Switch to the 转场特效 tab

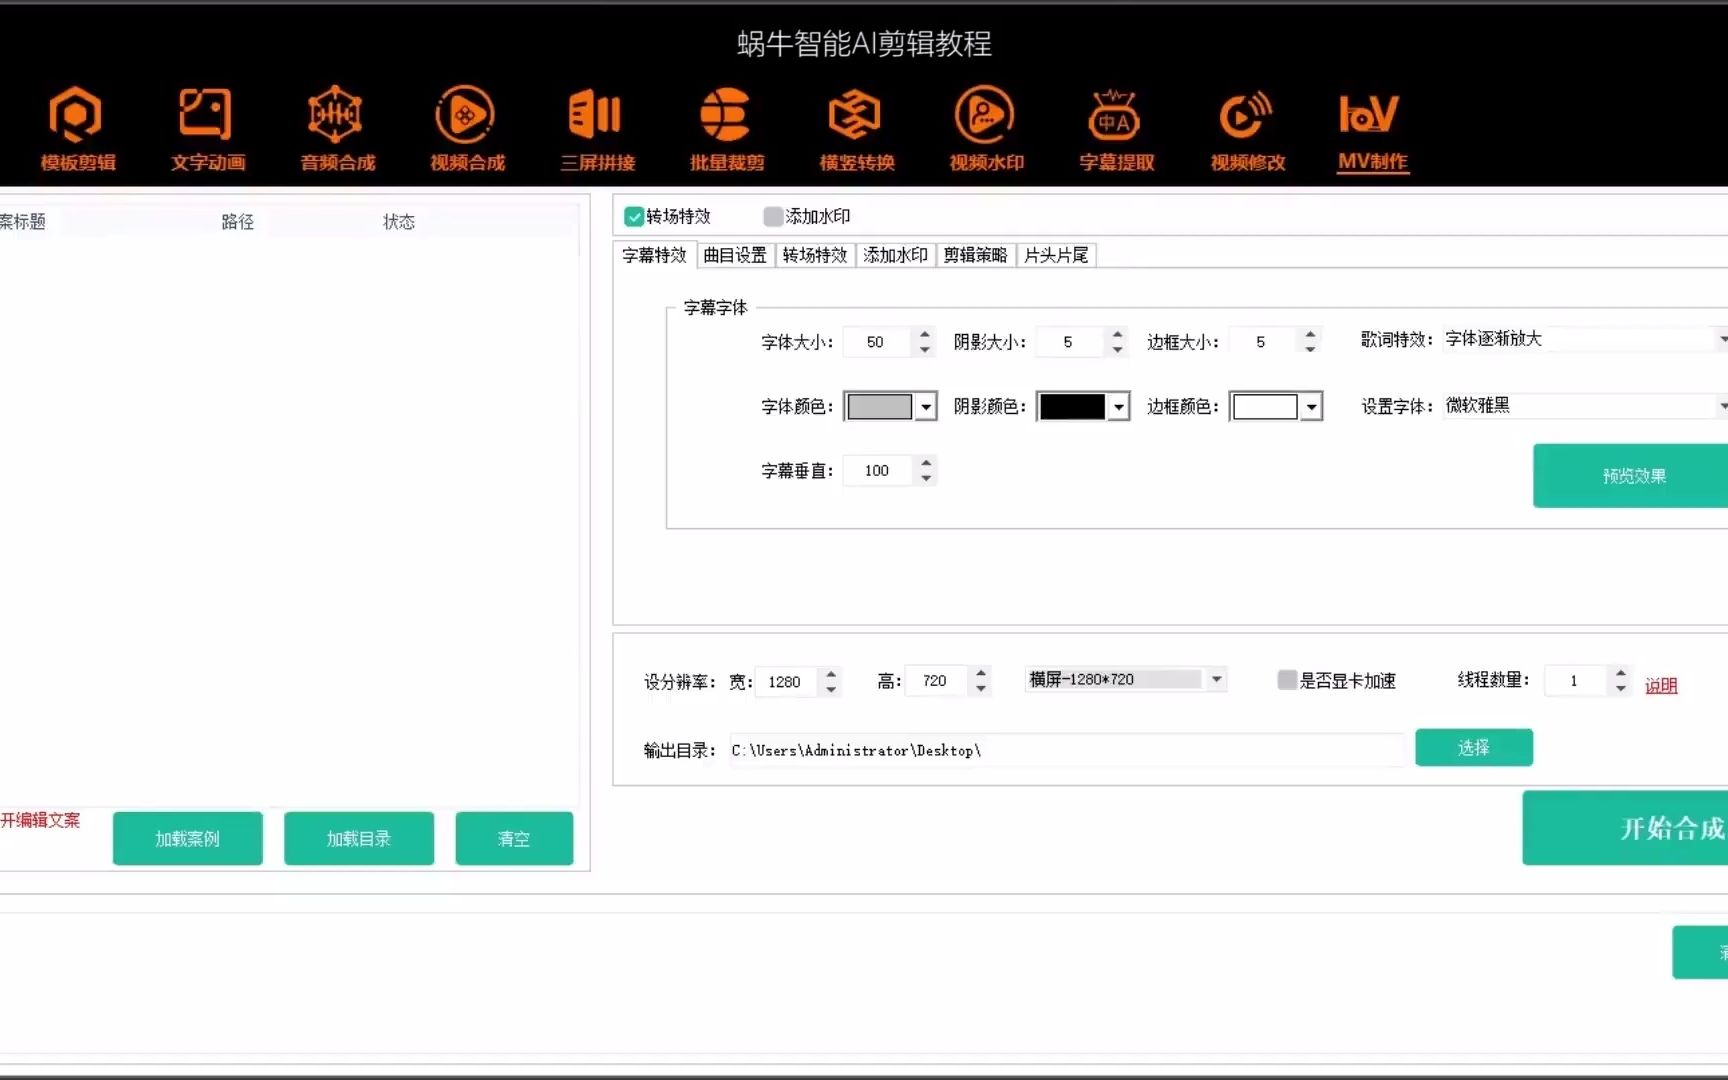coord(815,255)
